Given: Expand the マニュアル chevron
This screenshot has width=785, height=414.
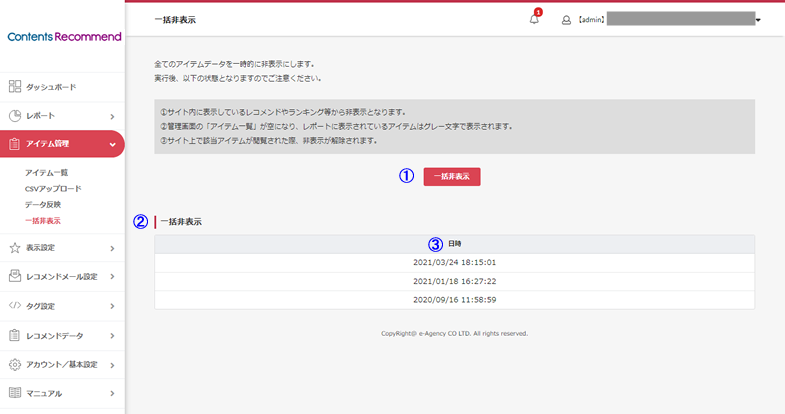Looking at the screenshot, I should pyautogui.click(x=112, y=393).
